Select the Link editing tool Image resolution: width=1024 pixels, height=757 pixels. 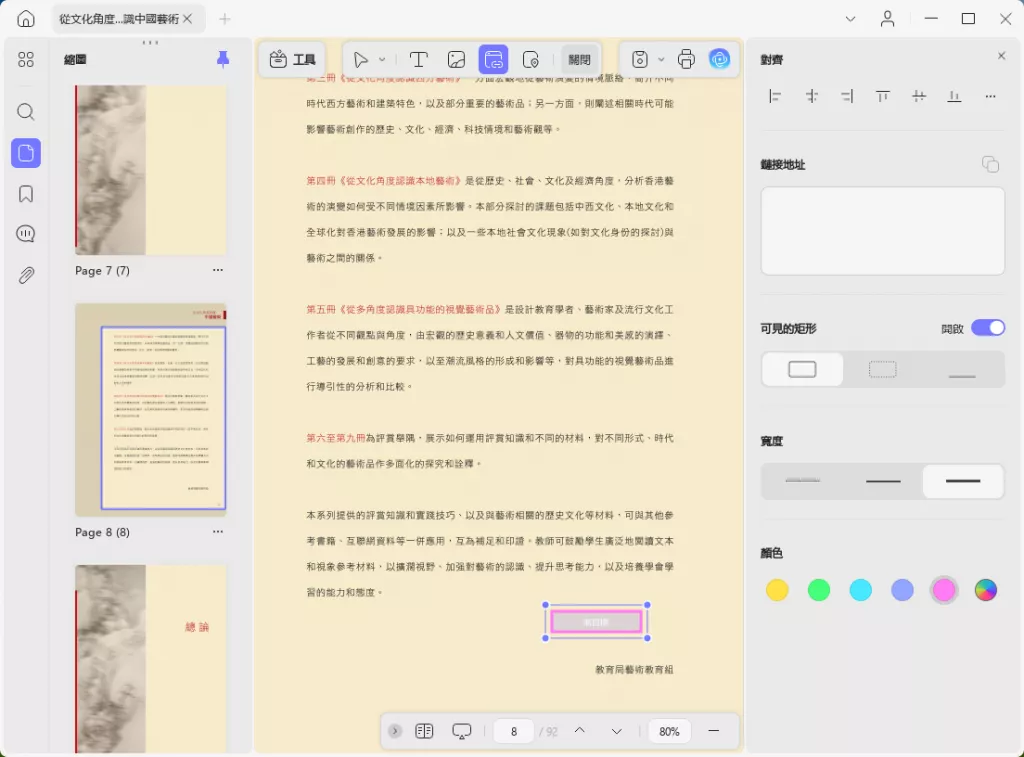point(494,59)
